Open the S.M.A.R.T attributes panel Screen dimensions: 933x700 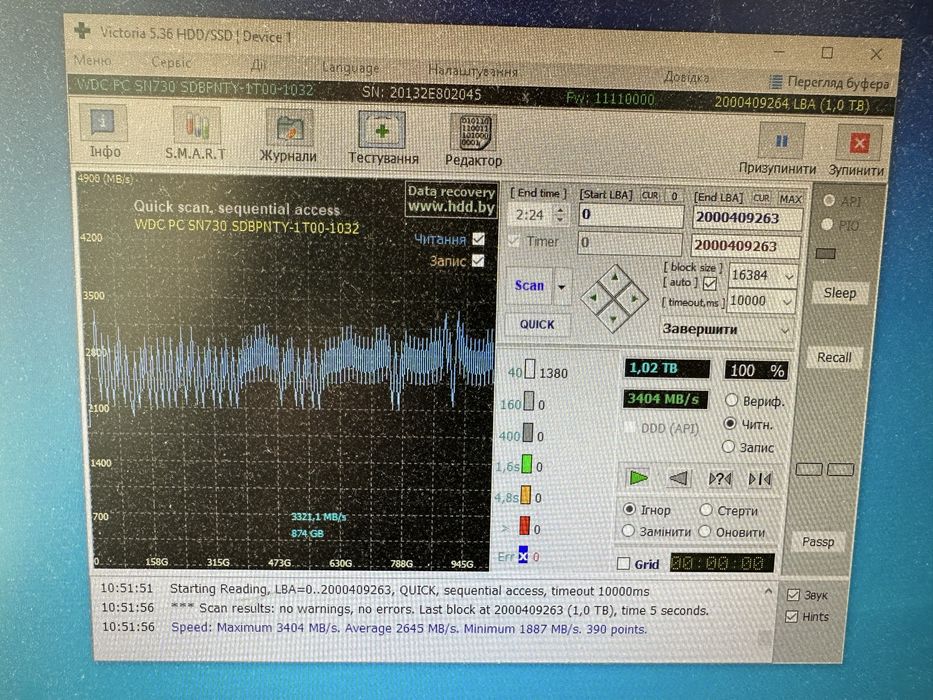point(196,133)
